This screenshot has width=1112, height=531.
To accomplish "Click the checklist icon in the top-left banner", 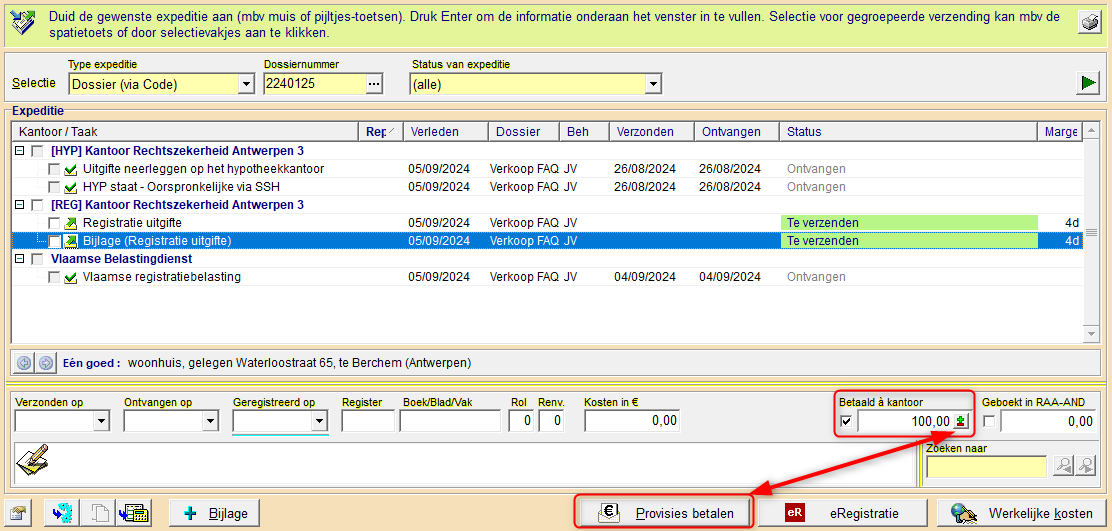I will click(24, 23).
